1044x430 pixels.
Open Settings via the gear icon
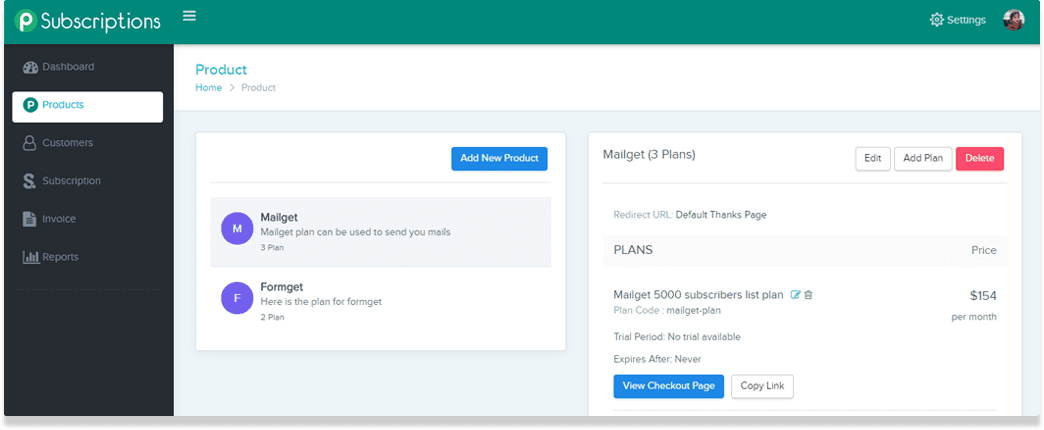936,20
